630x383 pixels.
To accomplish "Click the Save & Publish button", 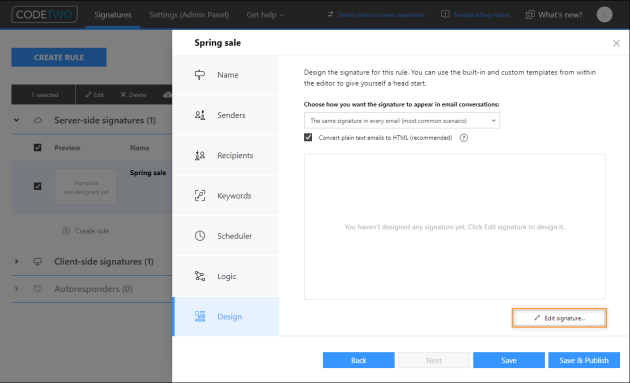I will (584, 360).
